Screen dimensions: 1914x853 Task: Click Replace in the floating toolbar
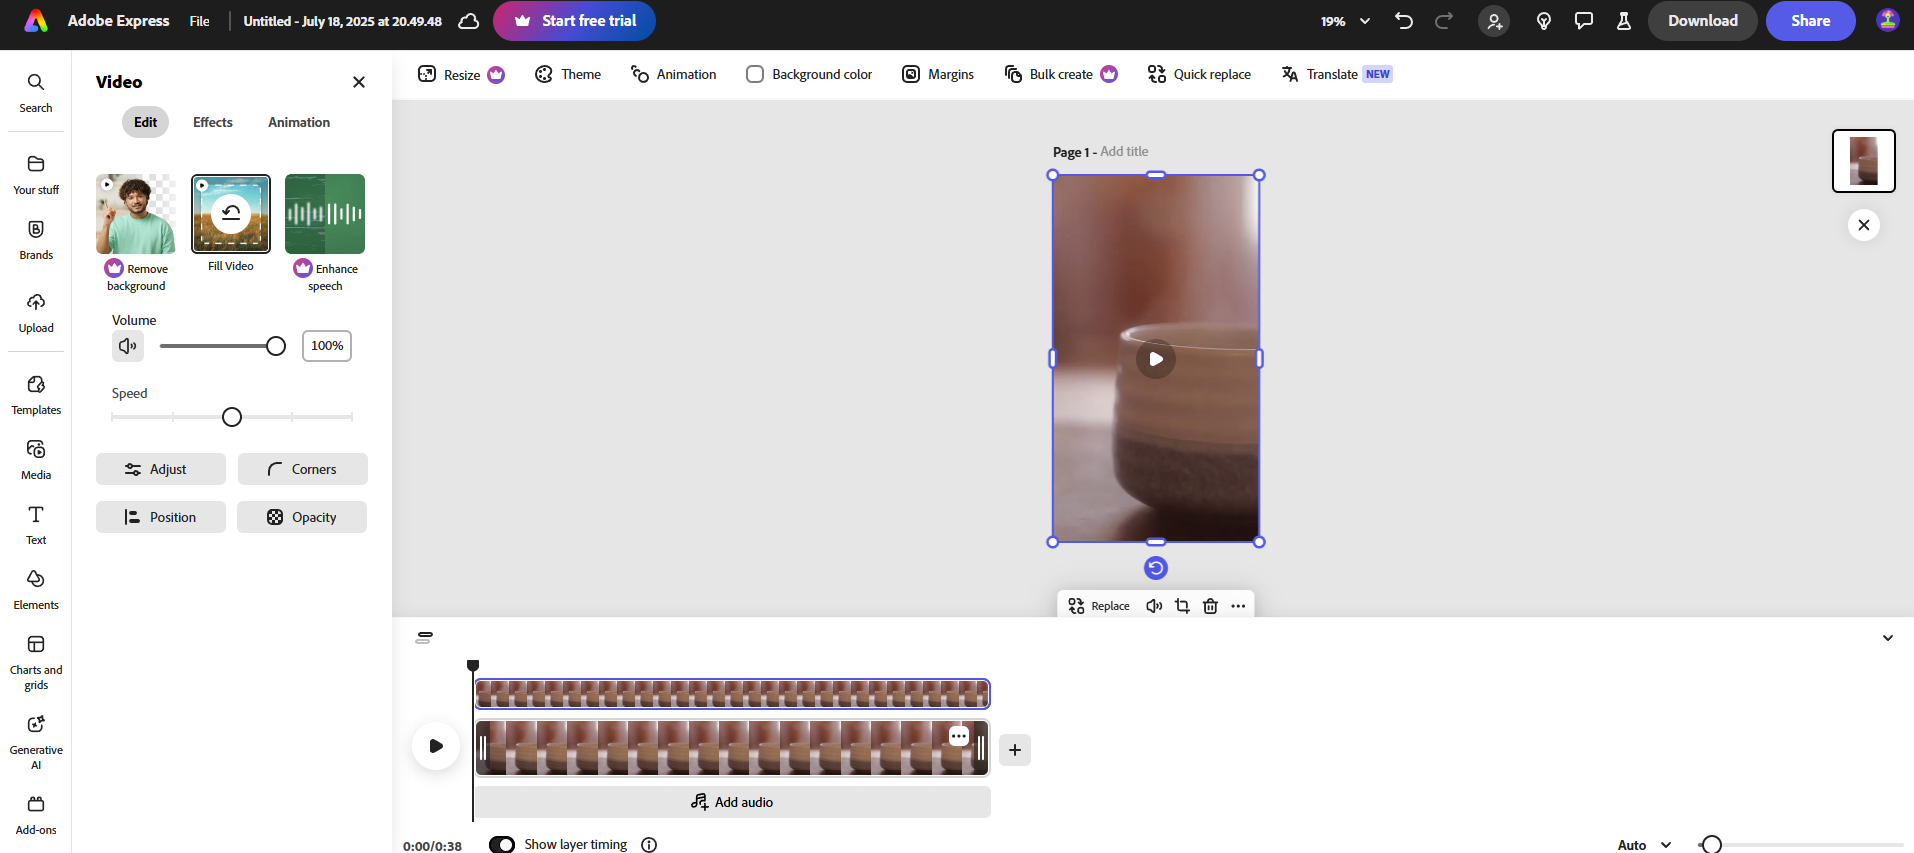tap(1099, 606)
